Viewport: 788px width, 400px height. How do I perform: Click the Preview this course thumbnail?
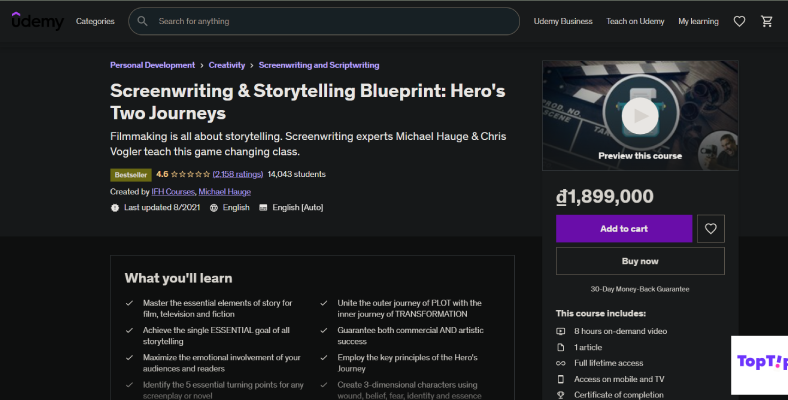[x=640, y=115]
